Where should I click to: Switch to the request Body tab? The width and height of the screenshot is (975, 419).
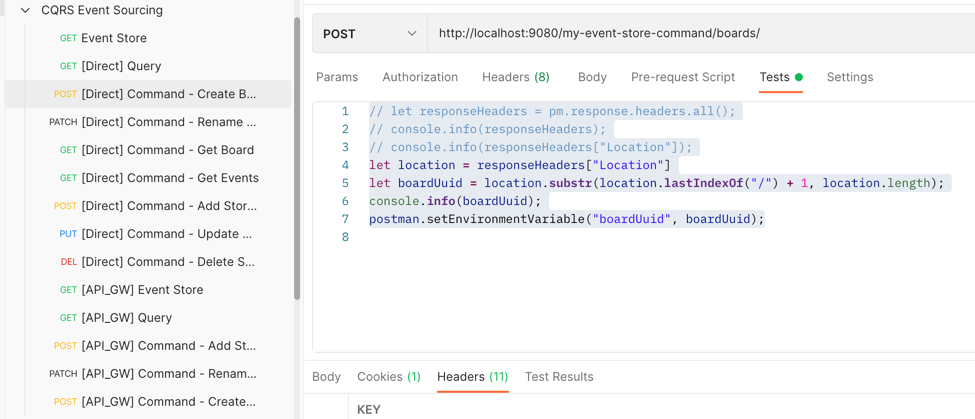pyautogui.click(x=592, y=77)
